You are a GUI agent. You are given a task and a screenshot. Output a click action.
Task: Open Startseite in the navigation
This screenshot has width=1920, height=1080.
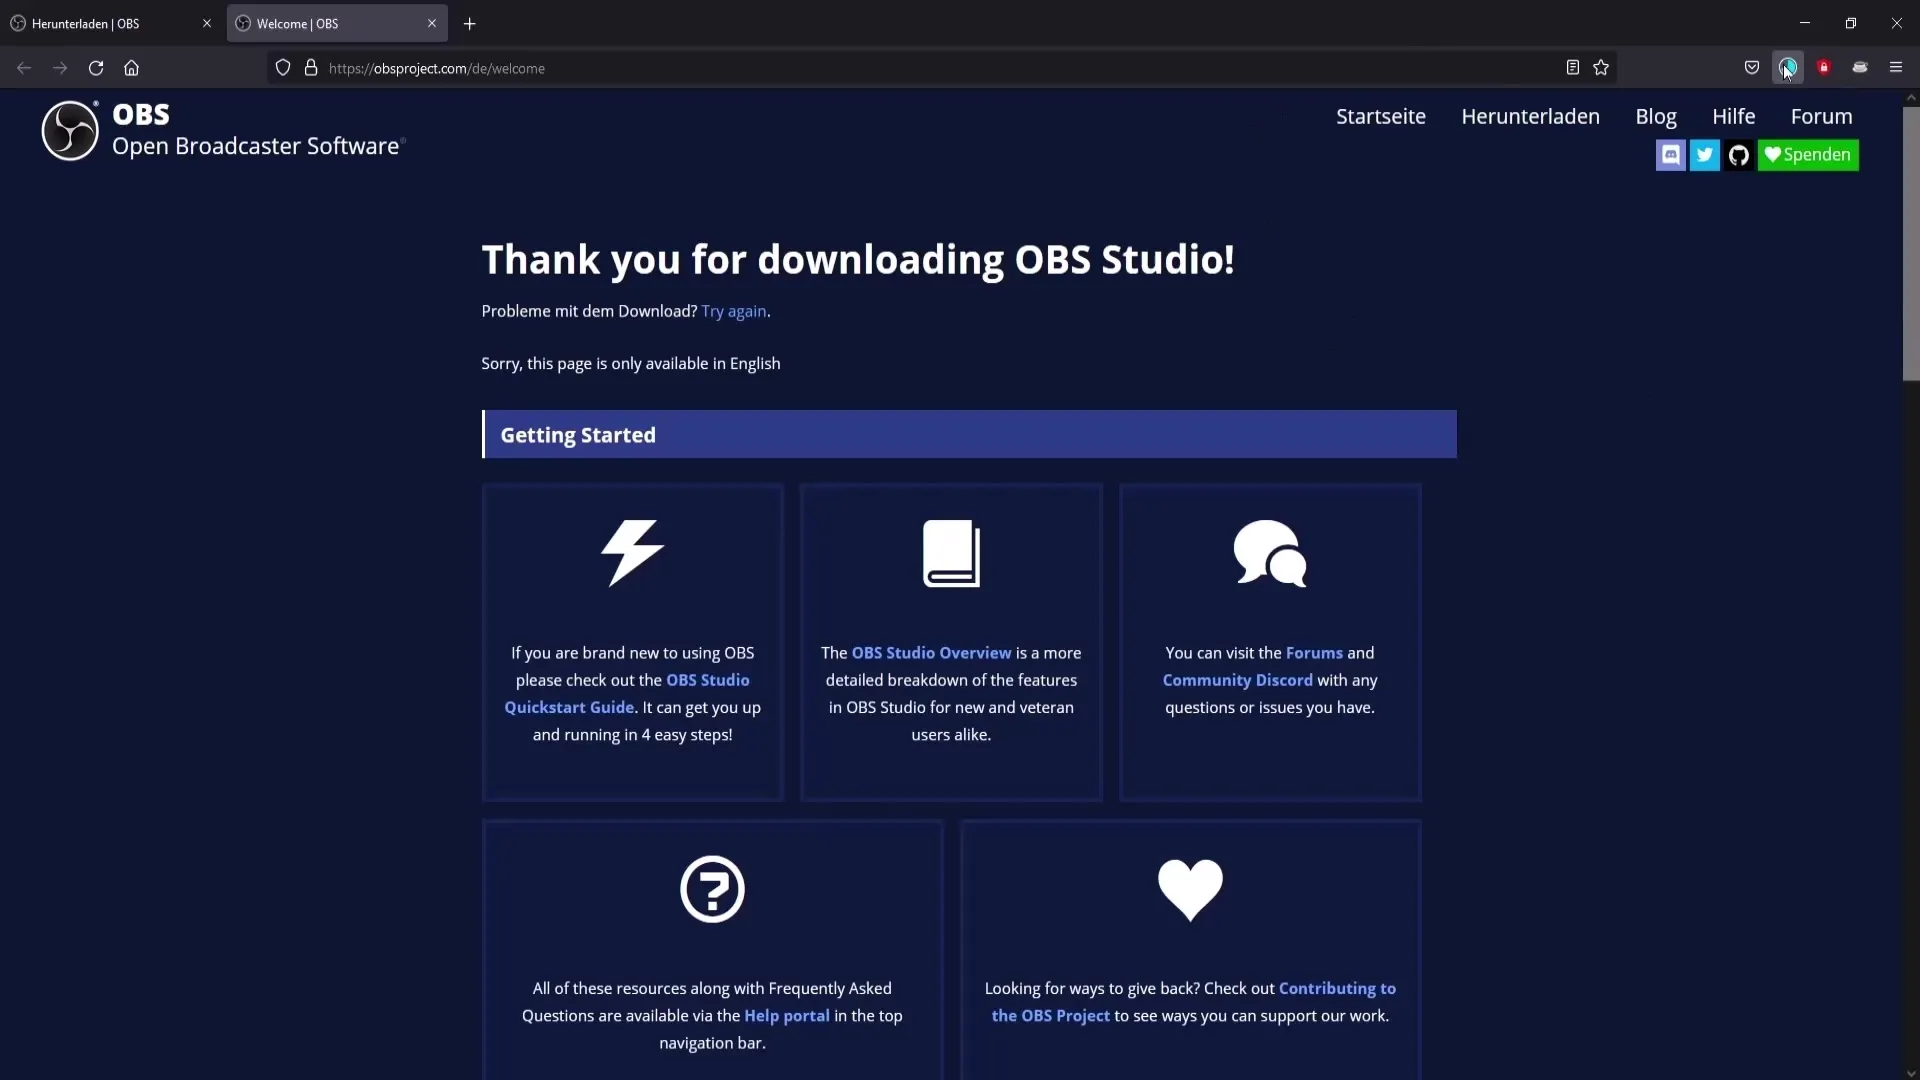point(1381,117)
